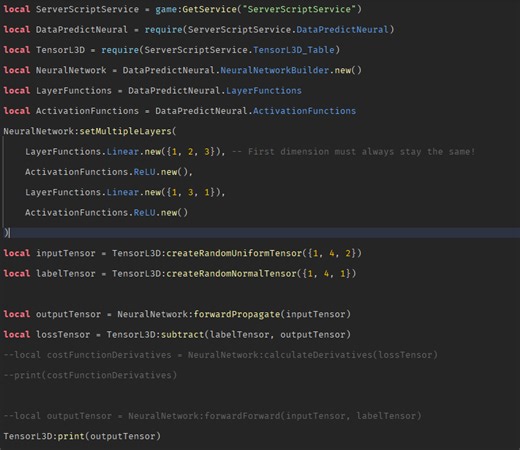Image resolution: width=520 pixels, height=450 pixels.
Task: Click the TensorL3D_Table module reference
Action: (293, 50)
